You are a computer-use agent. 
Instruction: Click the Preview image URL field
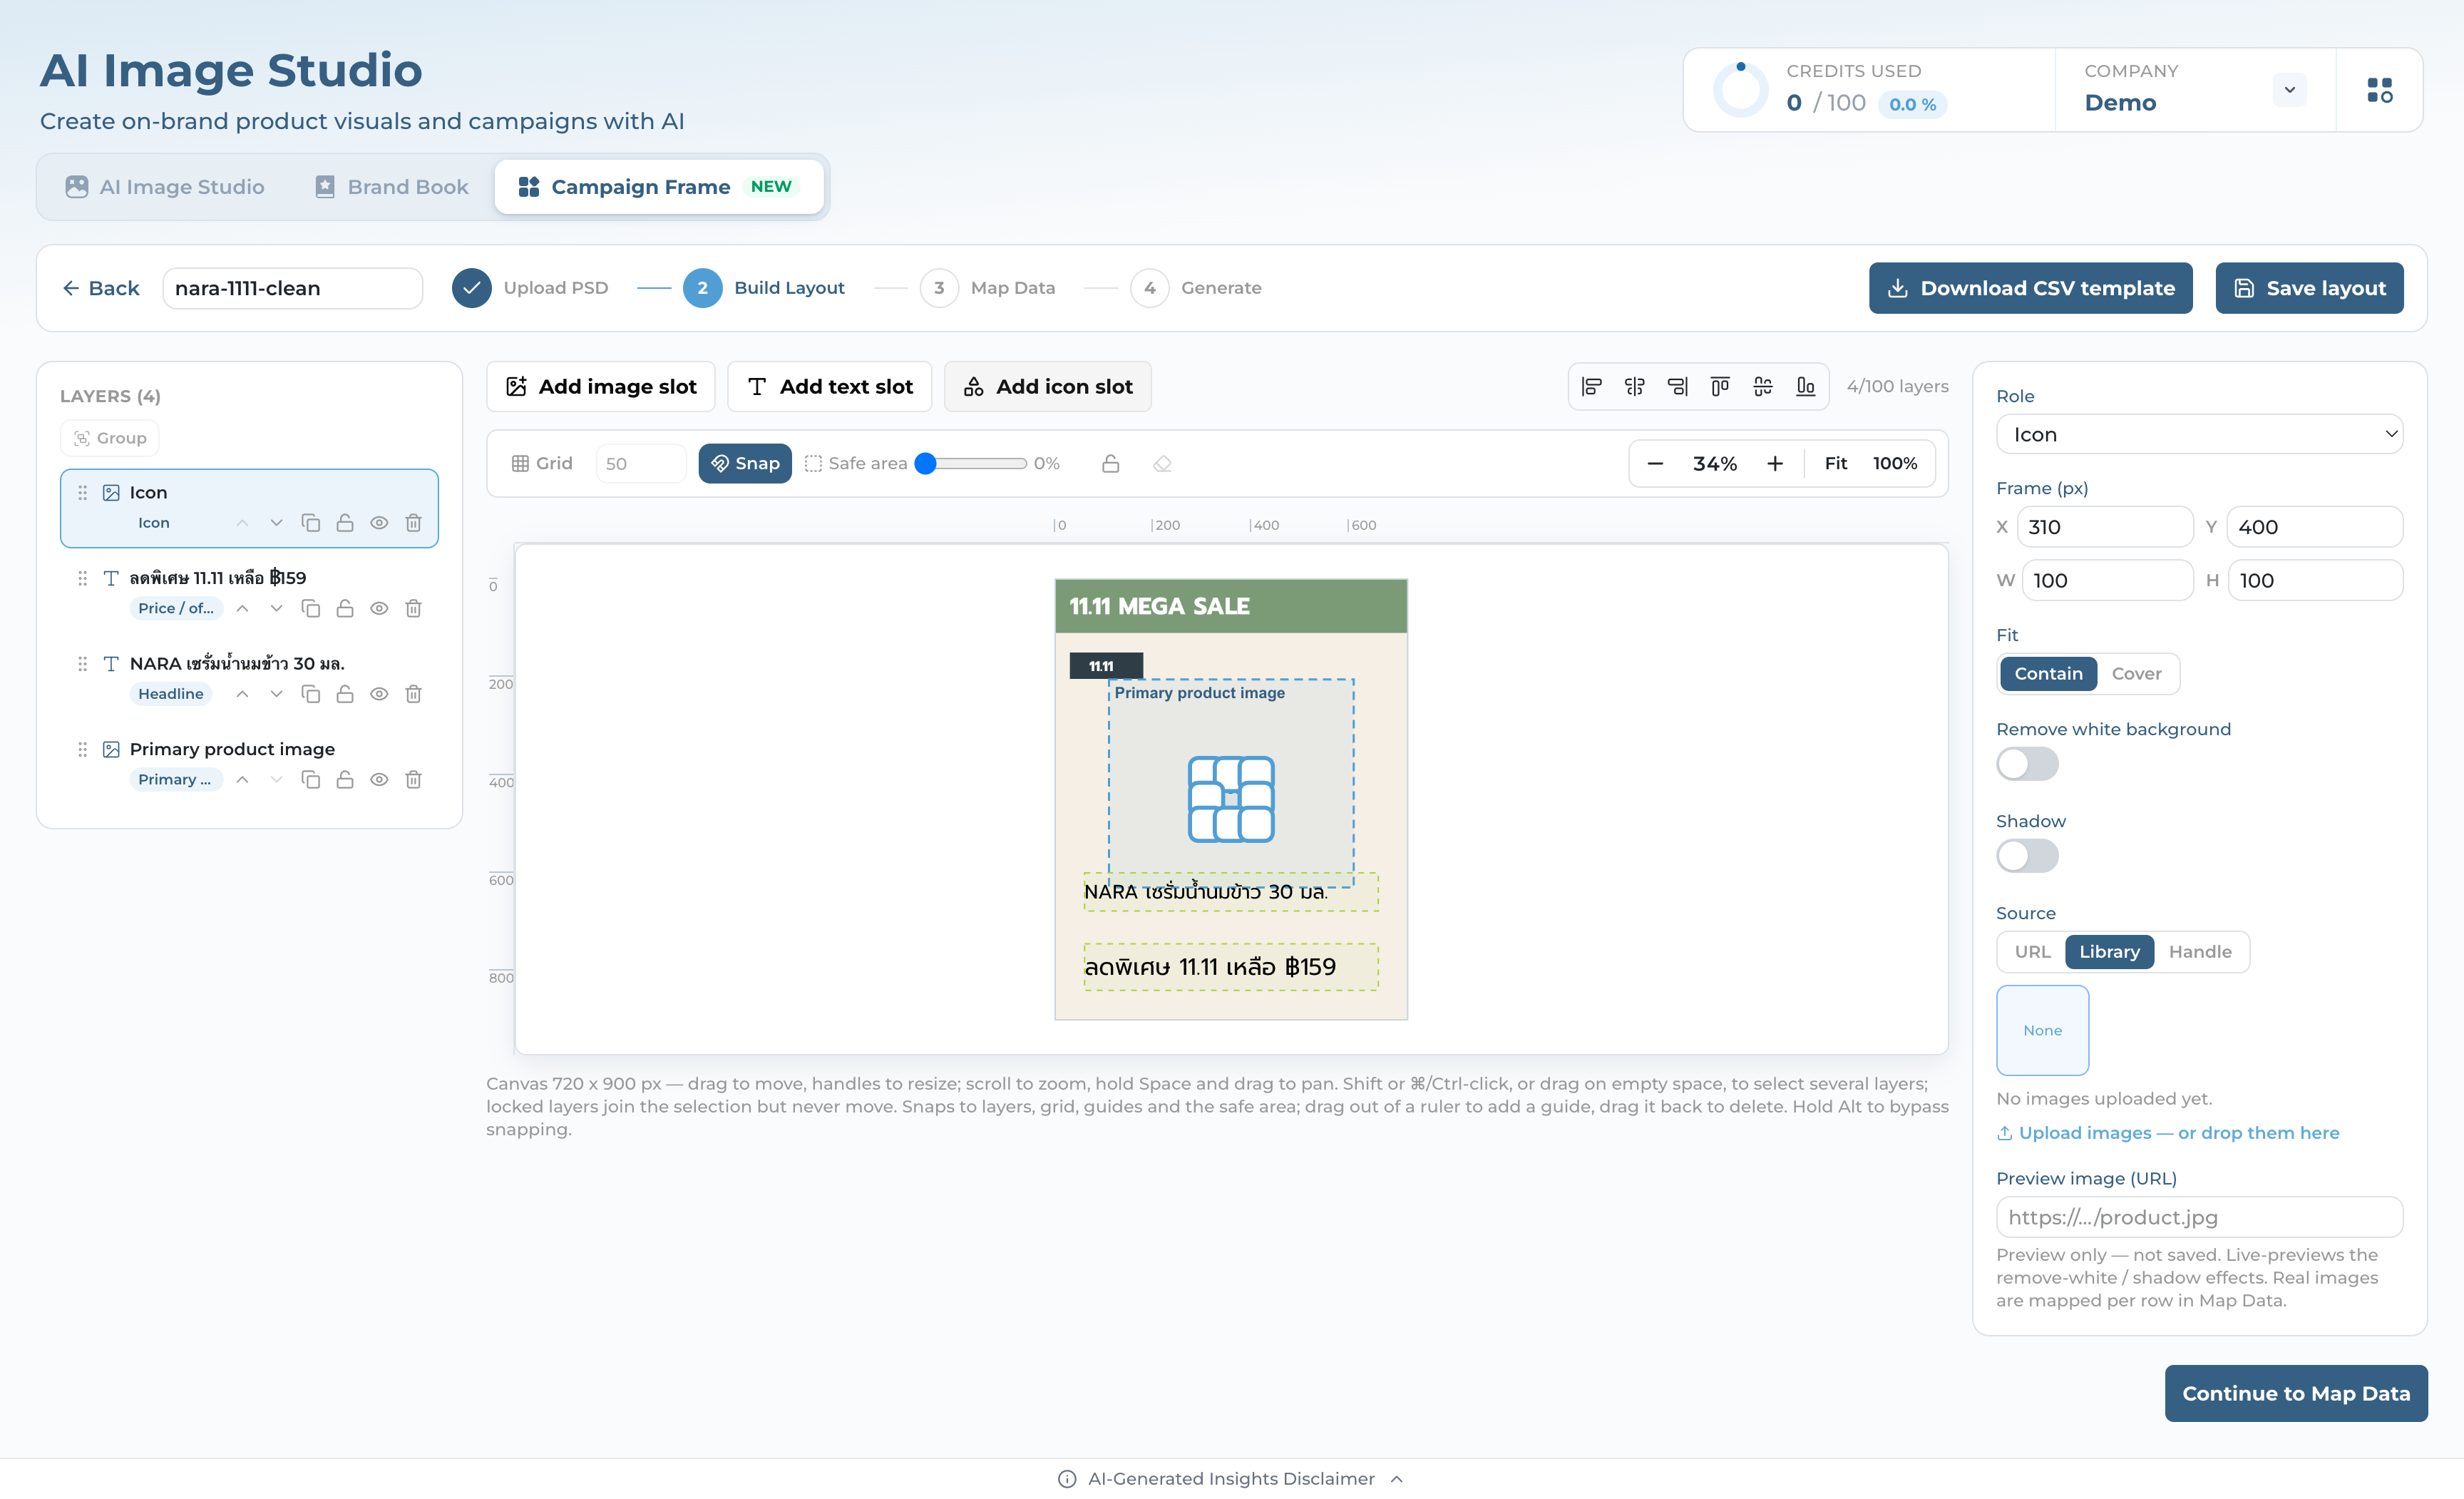(2199, 1218)
